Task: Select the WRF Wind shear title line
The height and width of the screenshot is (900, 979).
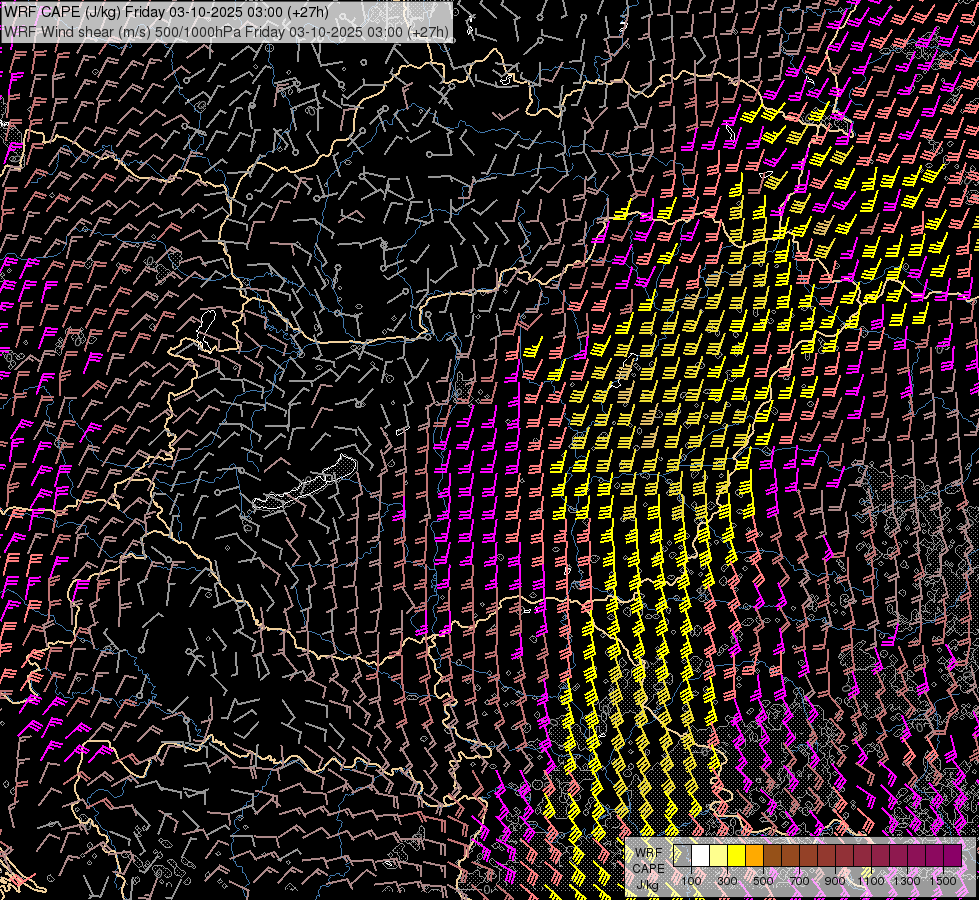Action: [x=226, y=31]
